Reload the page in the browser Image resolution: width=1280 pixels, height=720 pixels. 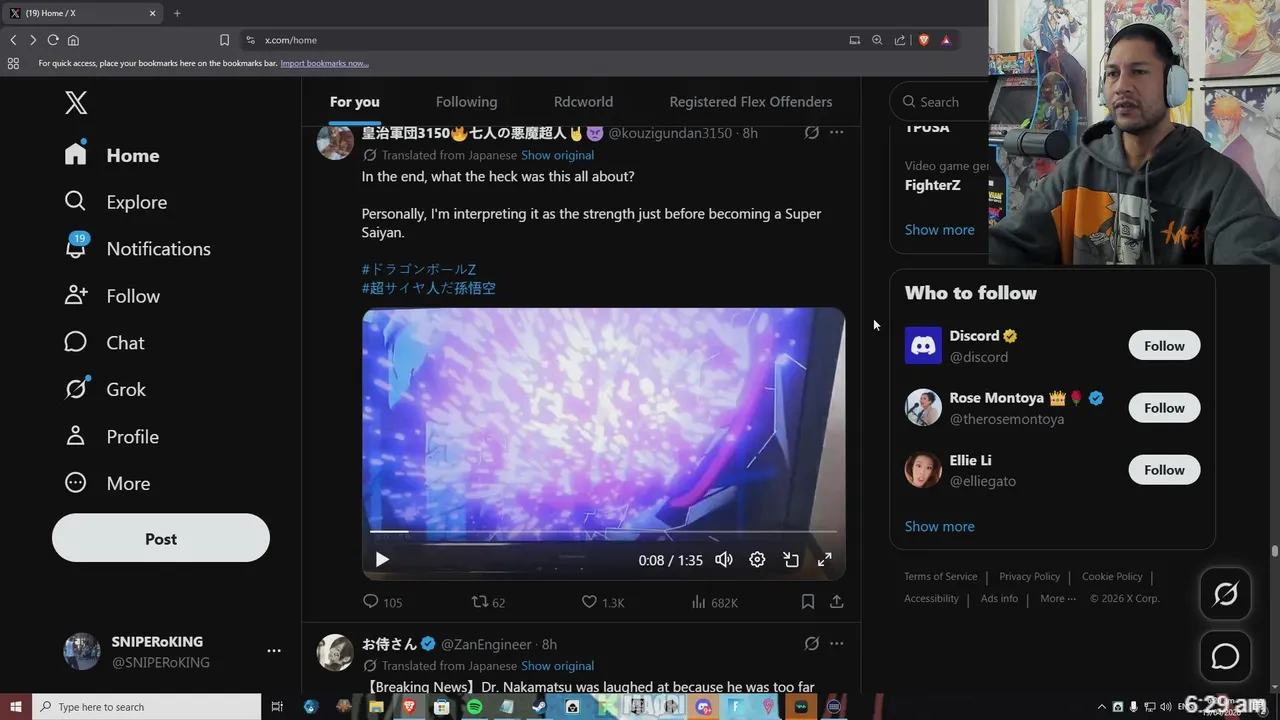[x=53, y=40]
